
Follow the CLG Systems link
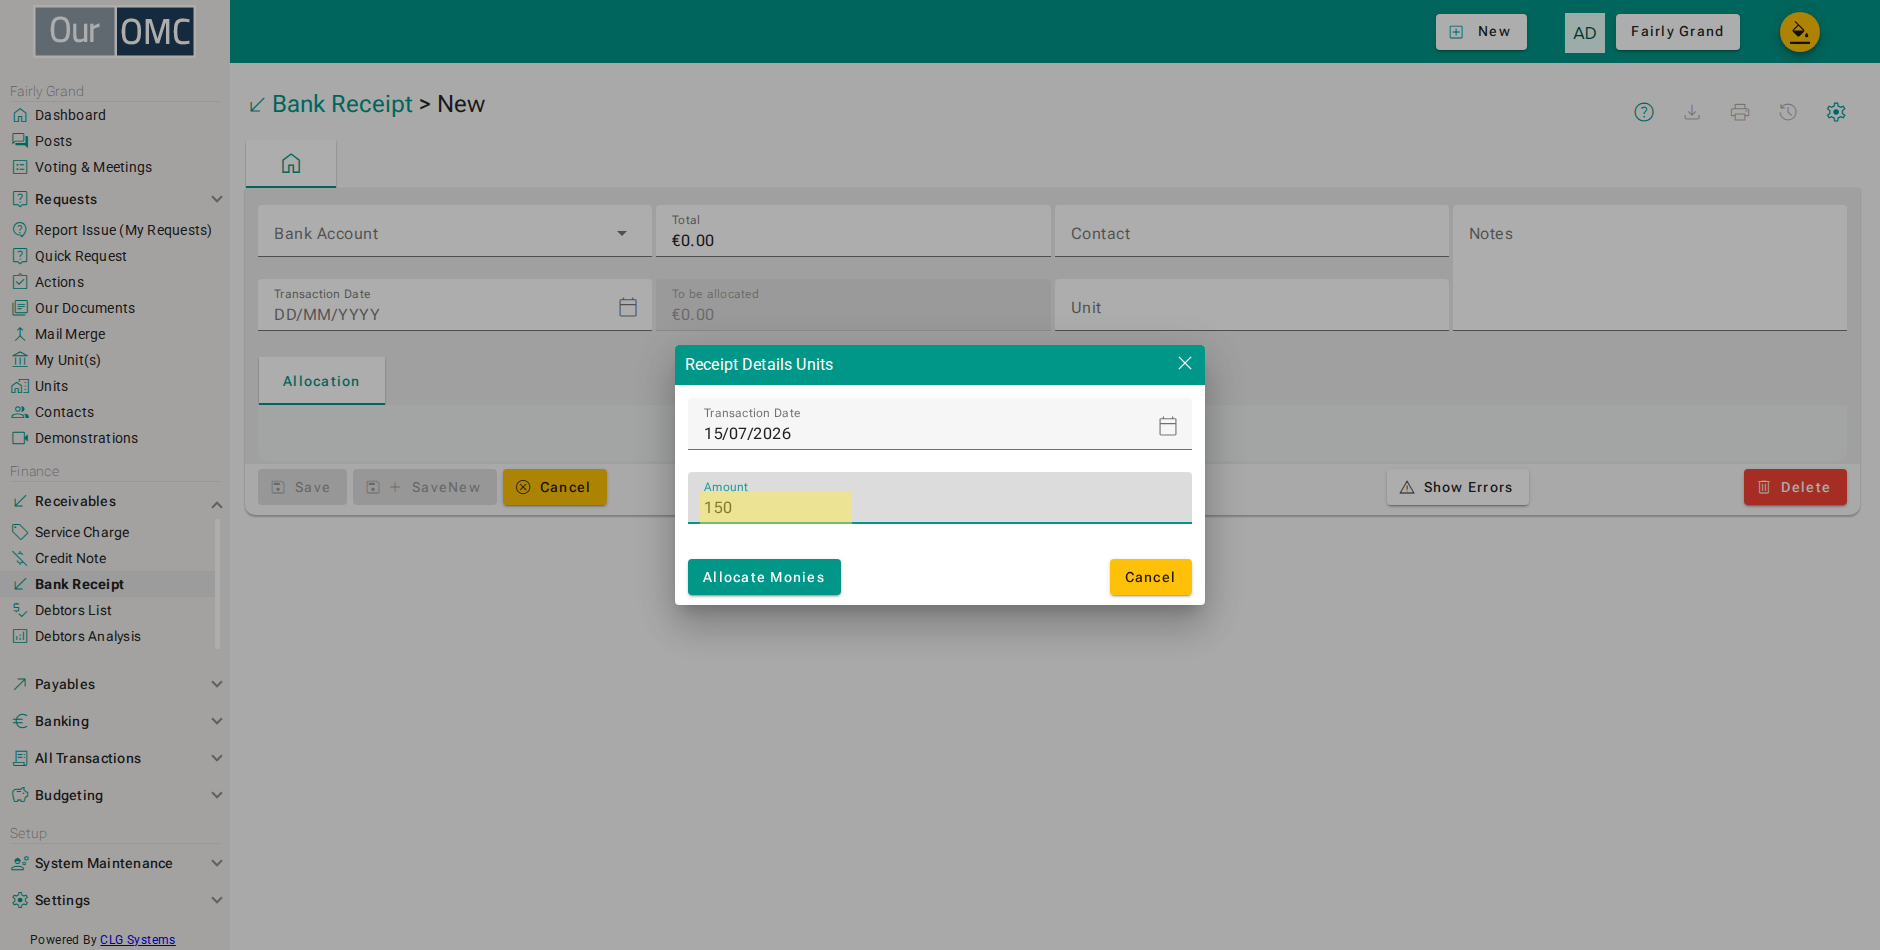pos(137,940)
